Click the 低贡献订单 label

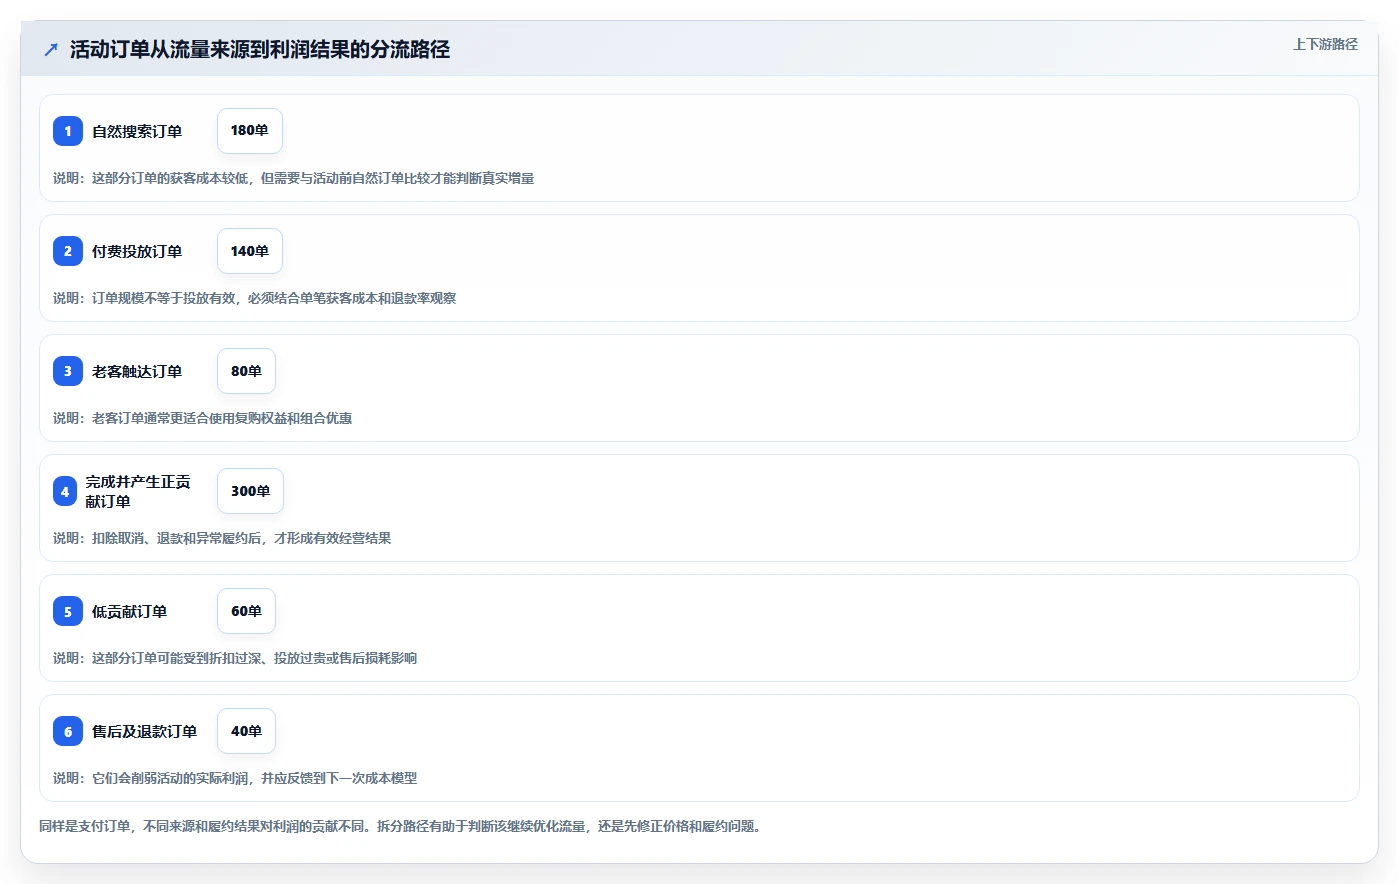pyautogui.click(x=130, y=611)
